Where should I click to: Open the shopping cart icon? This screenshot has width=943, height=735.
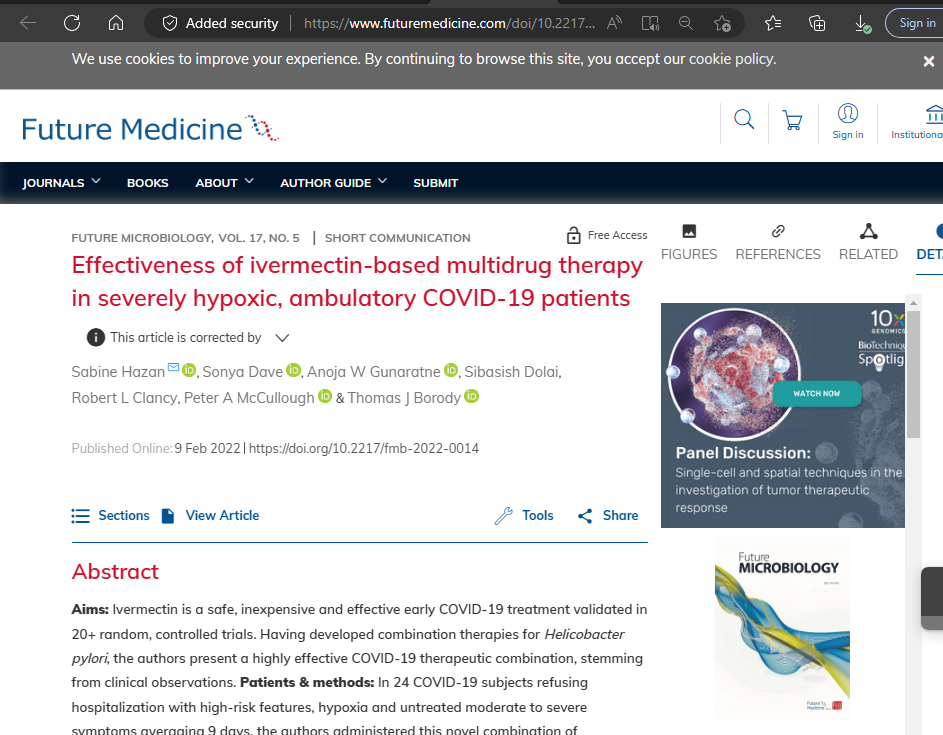(792, 120)
